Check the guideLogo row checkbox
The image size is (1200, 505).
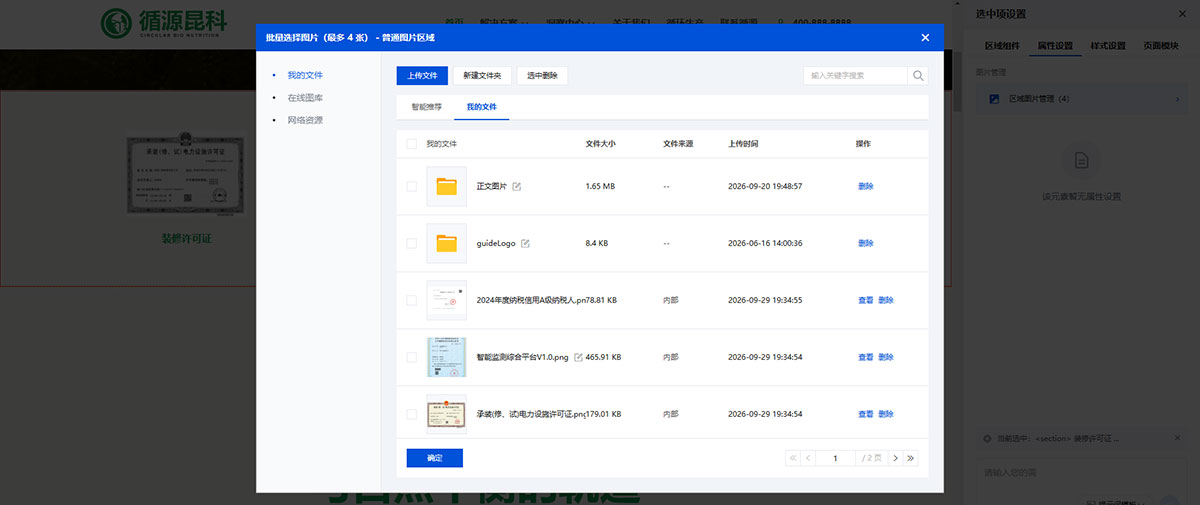point(412,244)
